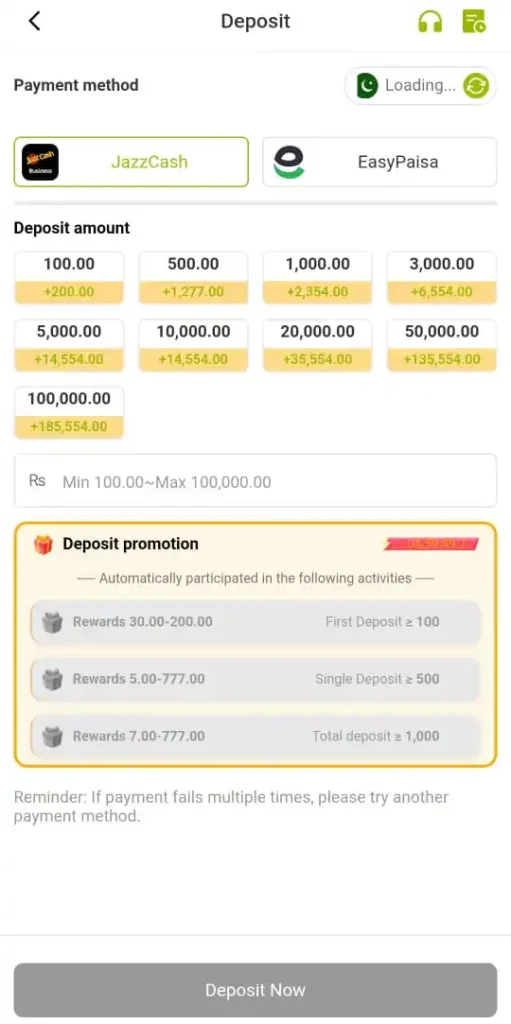Image resolution: width=511 pixels, height=1024 pixels.
Task: Open Total deposit ≥ 1,000 reward row
Action: (x=256, y=736)
